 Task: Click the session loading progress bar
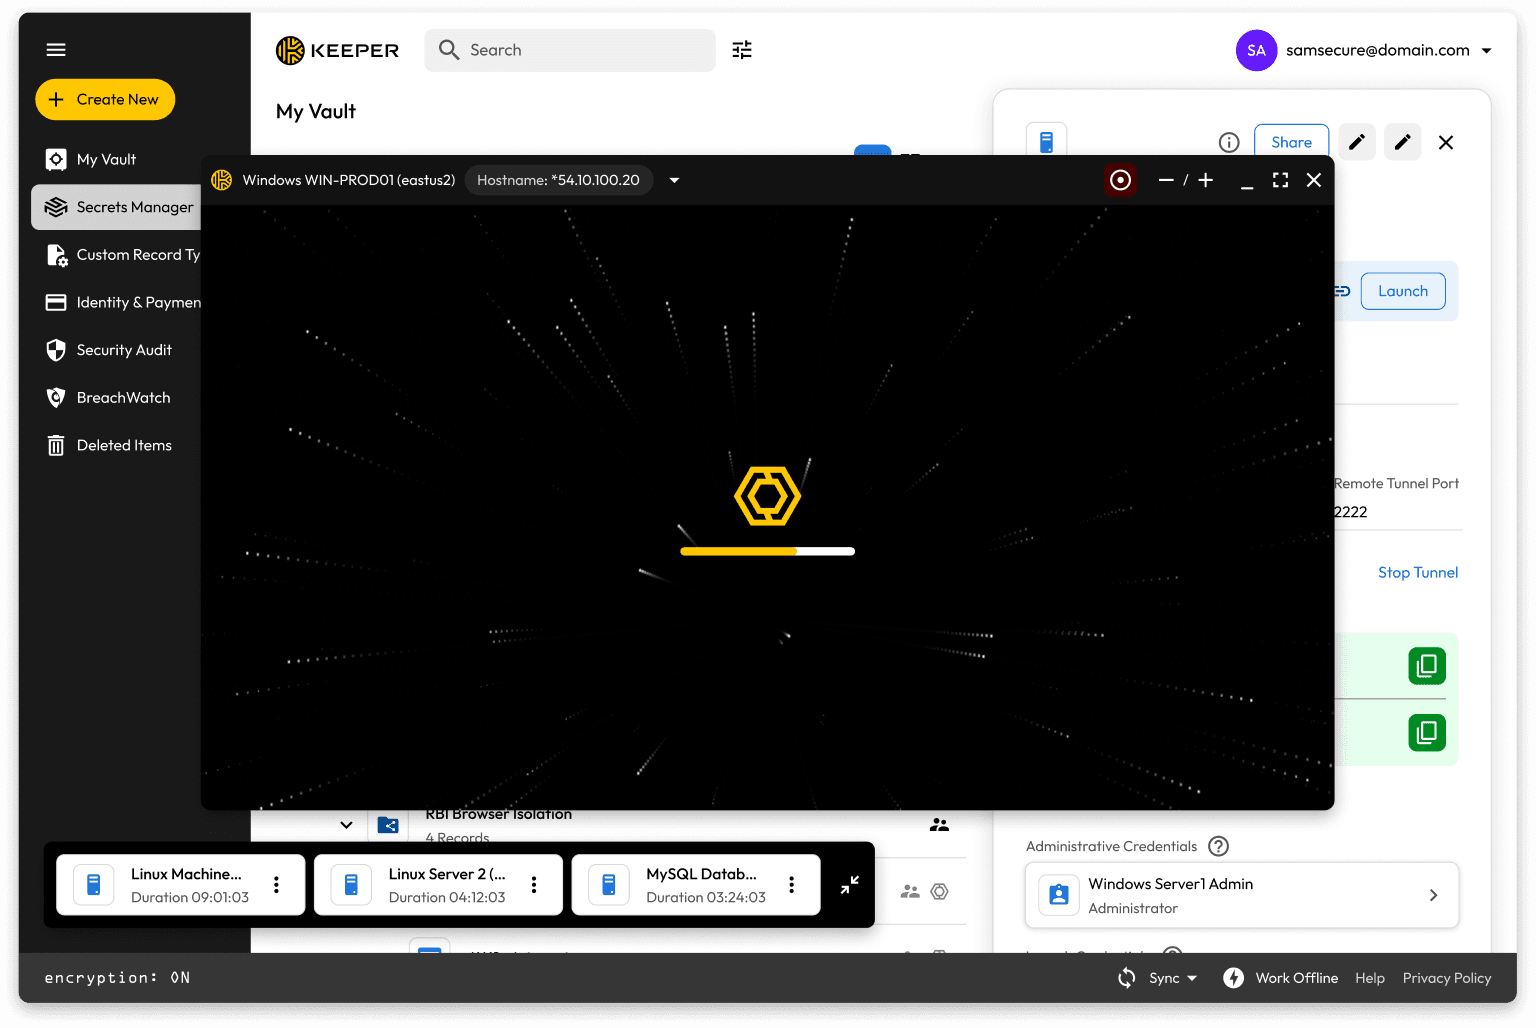[x=767, y=551]
